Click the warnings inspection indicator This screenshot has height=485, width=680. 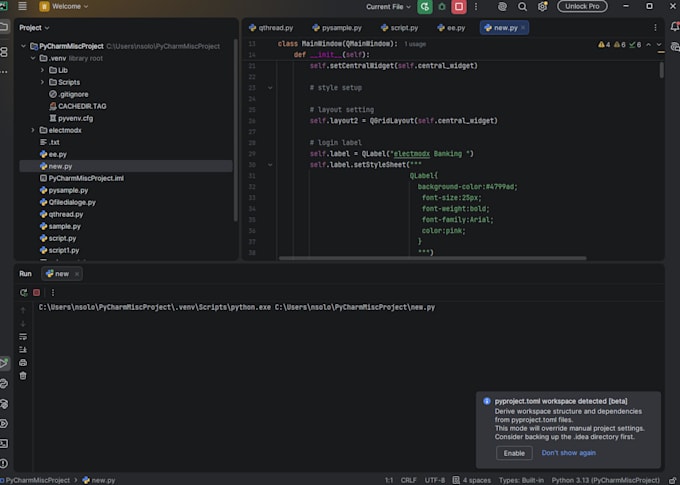click(619, 44)
